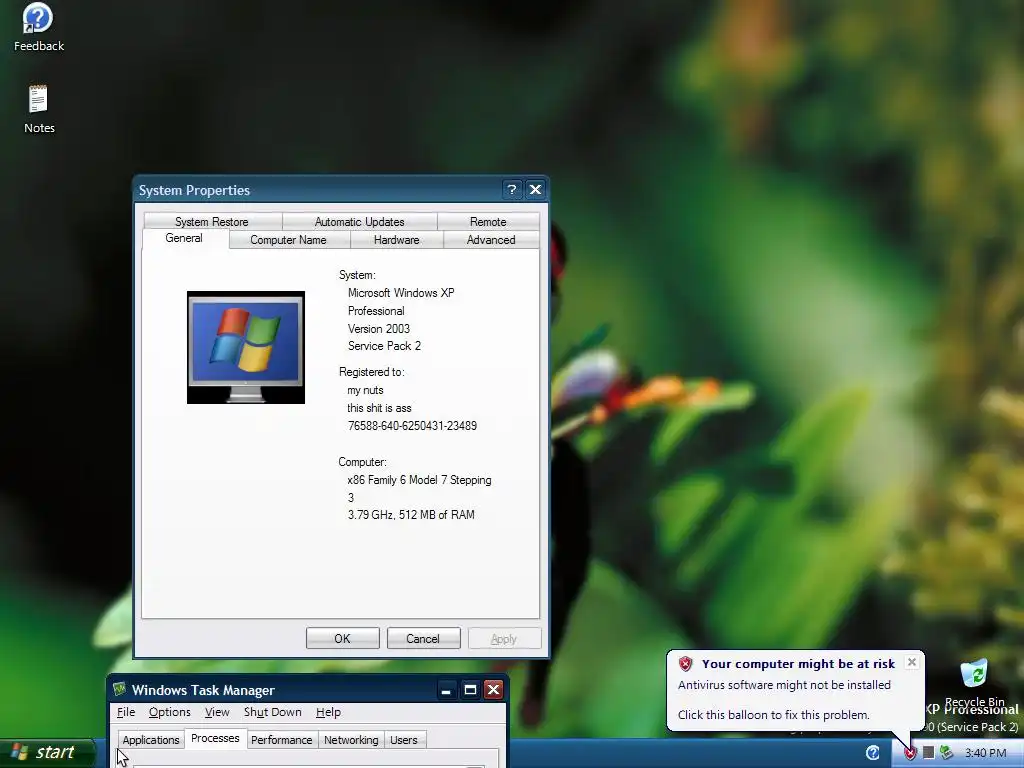Maximize the Windows Task Manager window
Viewport: 1024px width, 768px height.
coord(470,690)
